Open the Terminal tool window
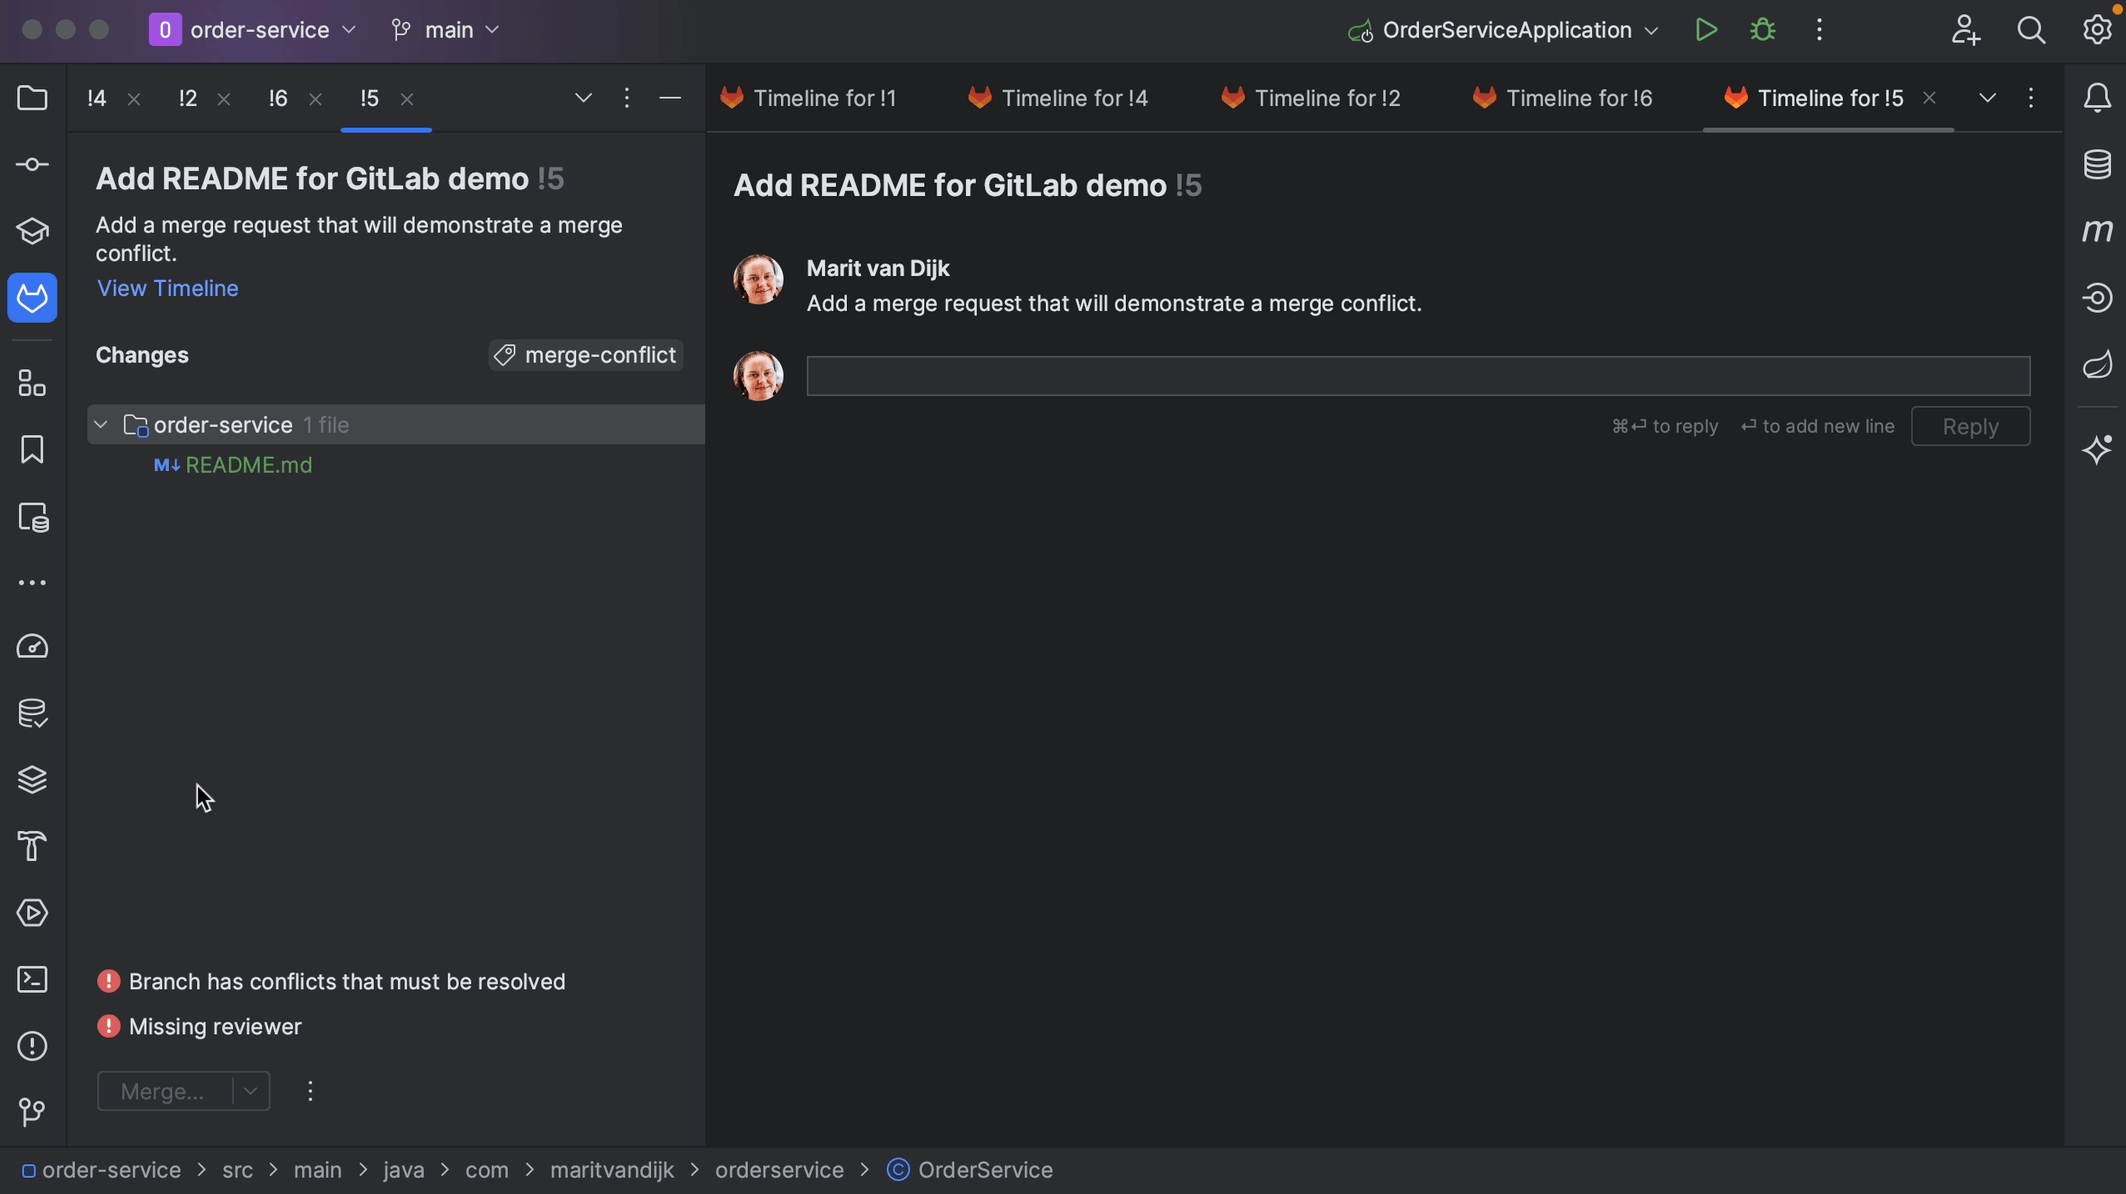This screenshot has width=2126, height=1194. (32, 979)
